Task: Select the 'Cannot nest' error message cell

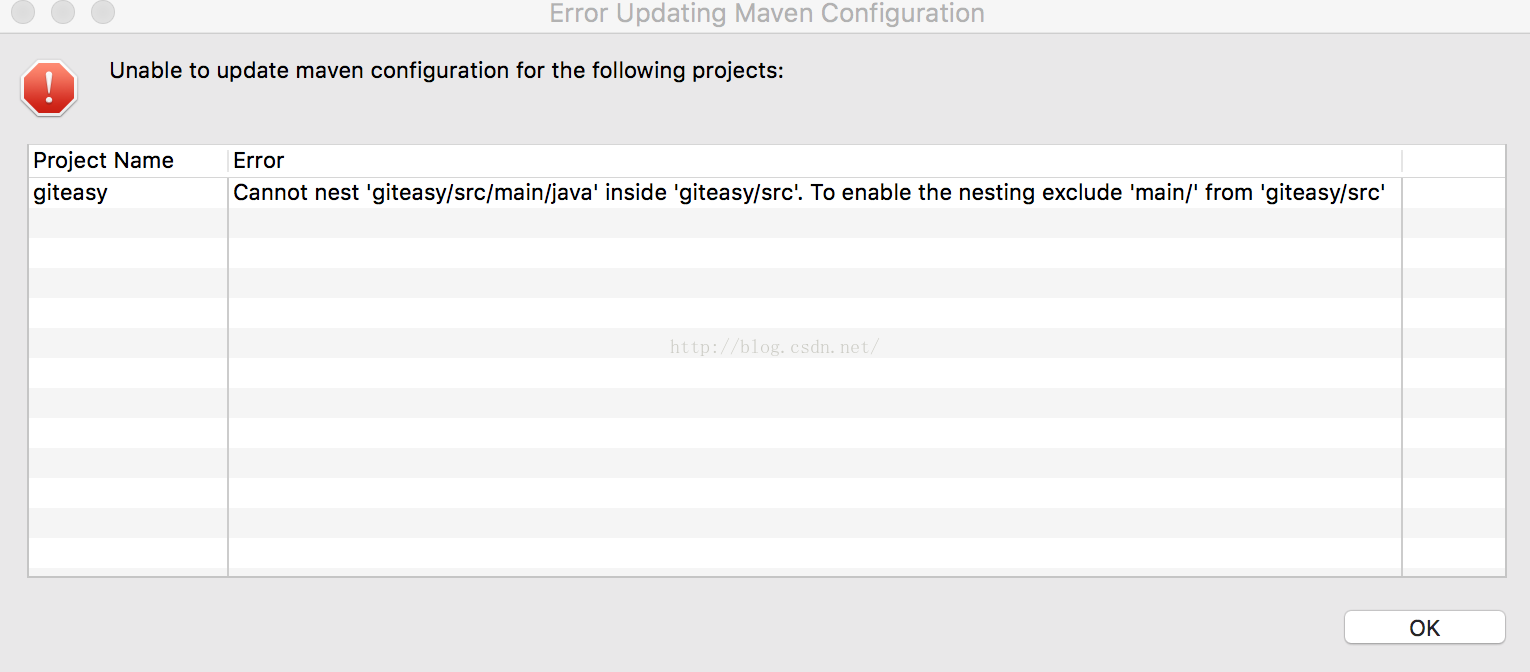Action: (x=815, y=193)
